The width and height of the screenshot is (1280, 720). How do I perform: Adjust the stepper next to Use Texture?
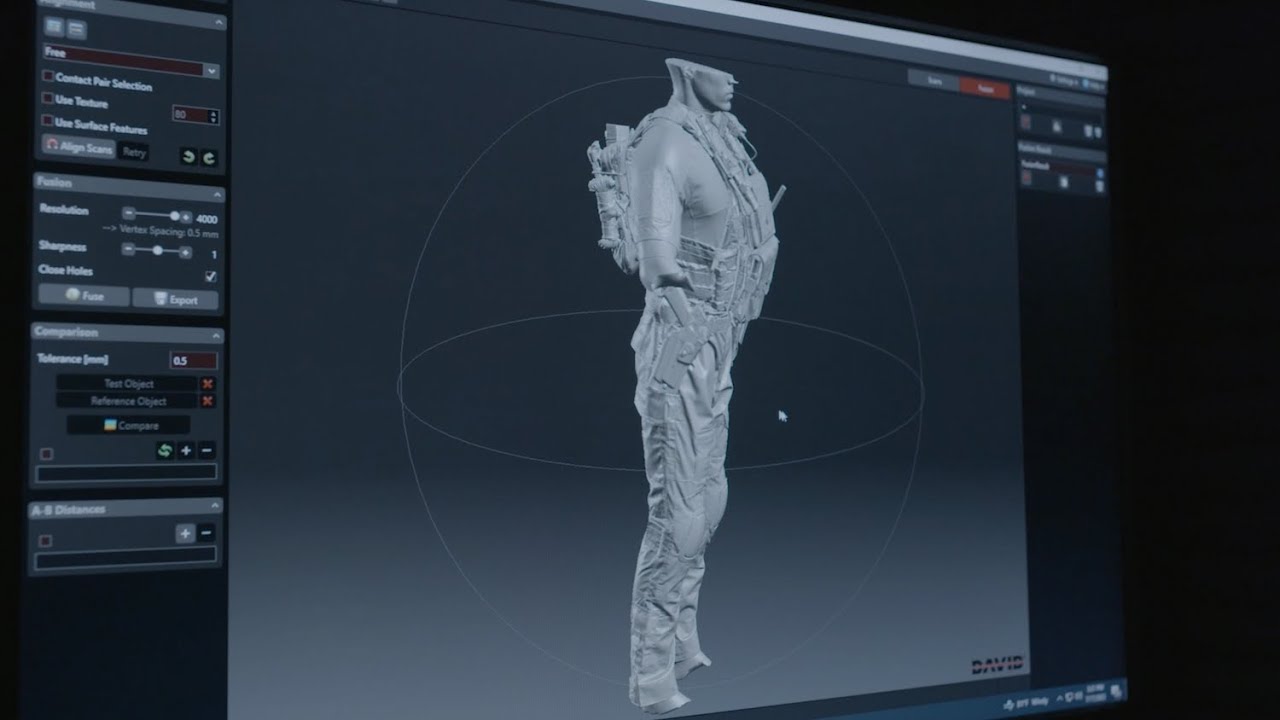pyautogui.click(x=215, y=117)
